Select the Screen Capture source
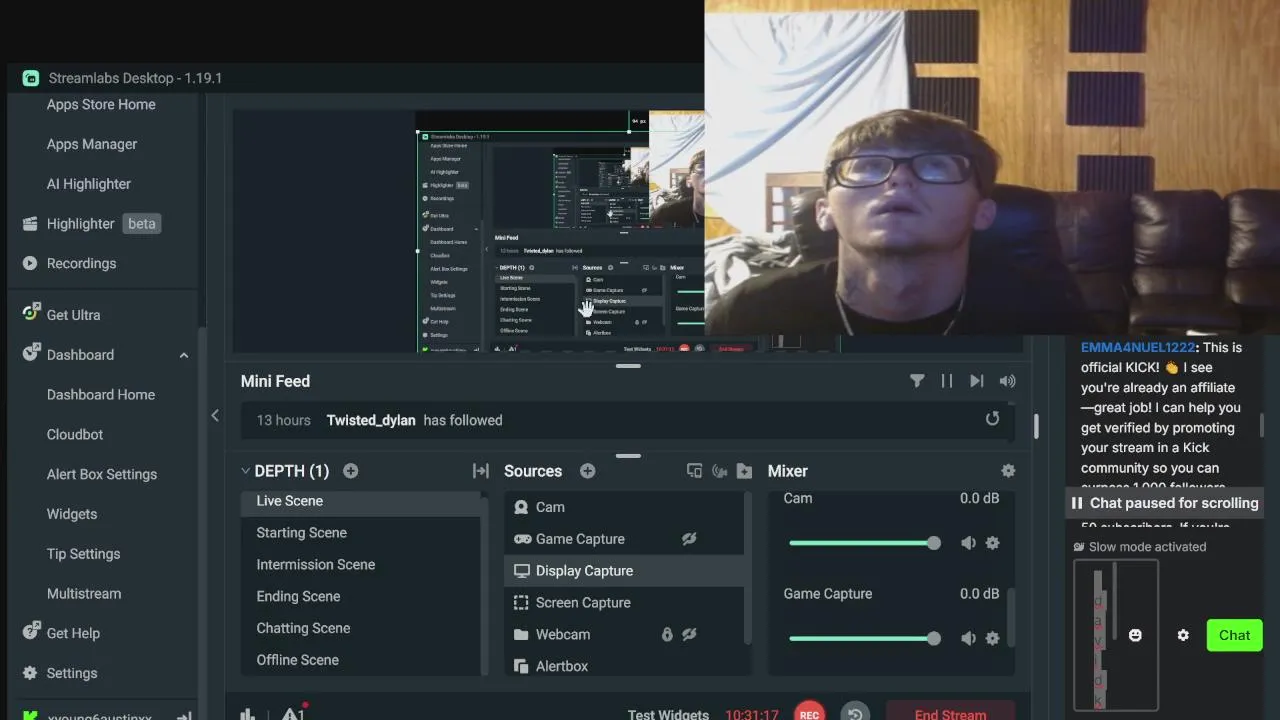The height and width of the screenshot is (720, 1280). [x=625, y=603]
